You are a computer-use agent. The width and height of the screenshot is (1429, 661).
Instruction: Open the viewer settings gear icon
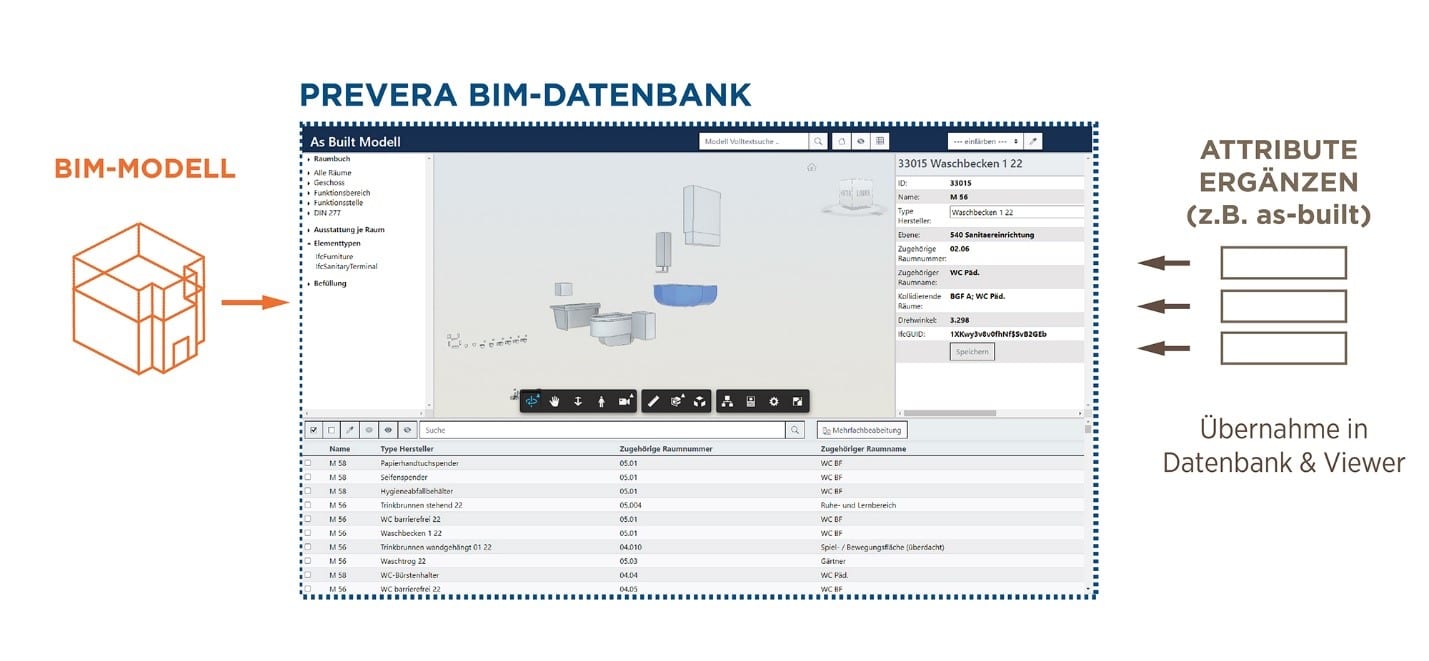click(x=775, y=401)
